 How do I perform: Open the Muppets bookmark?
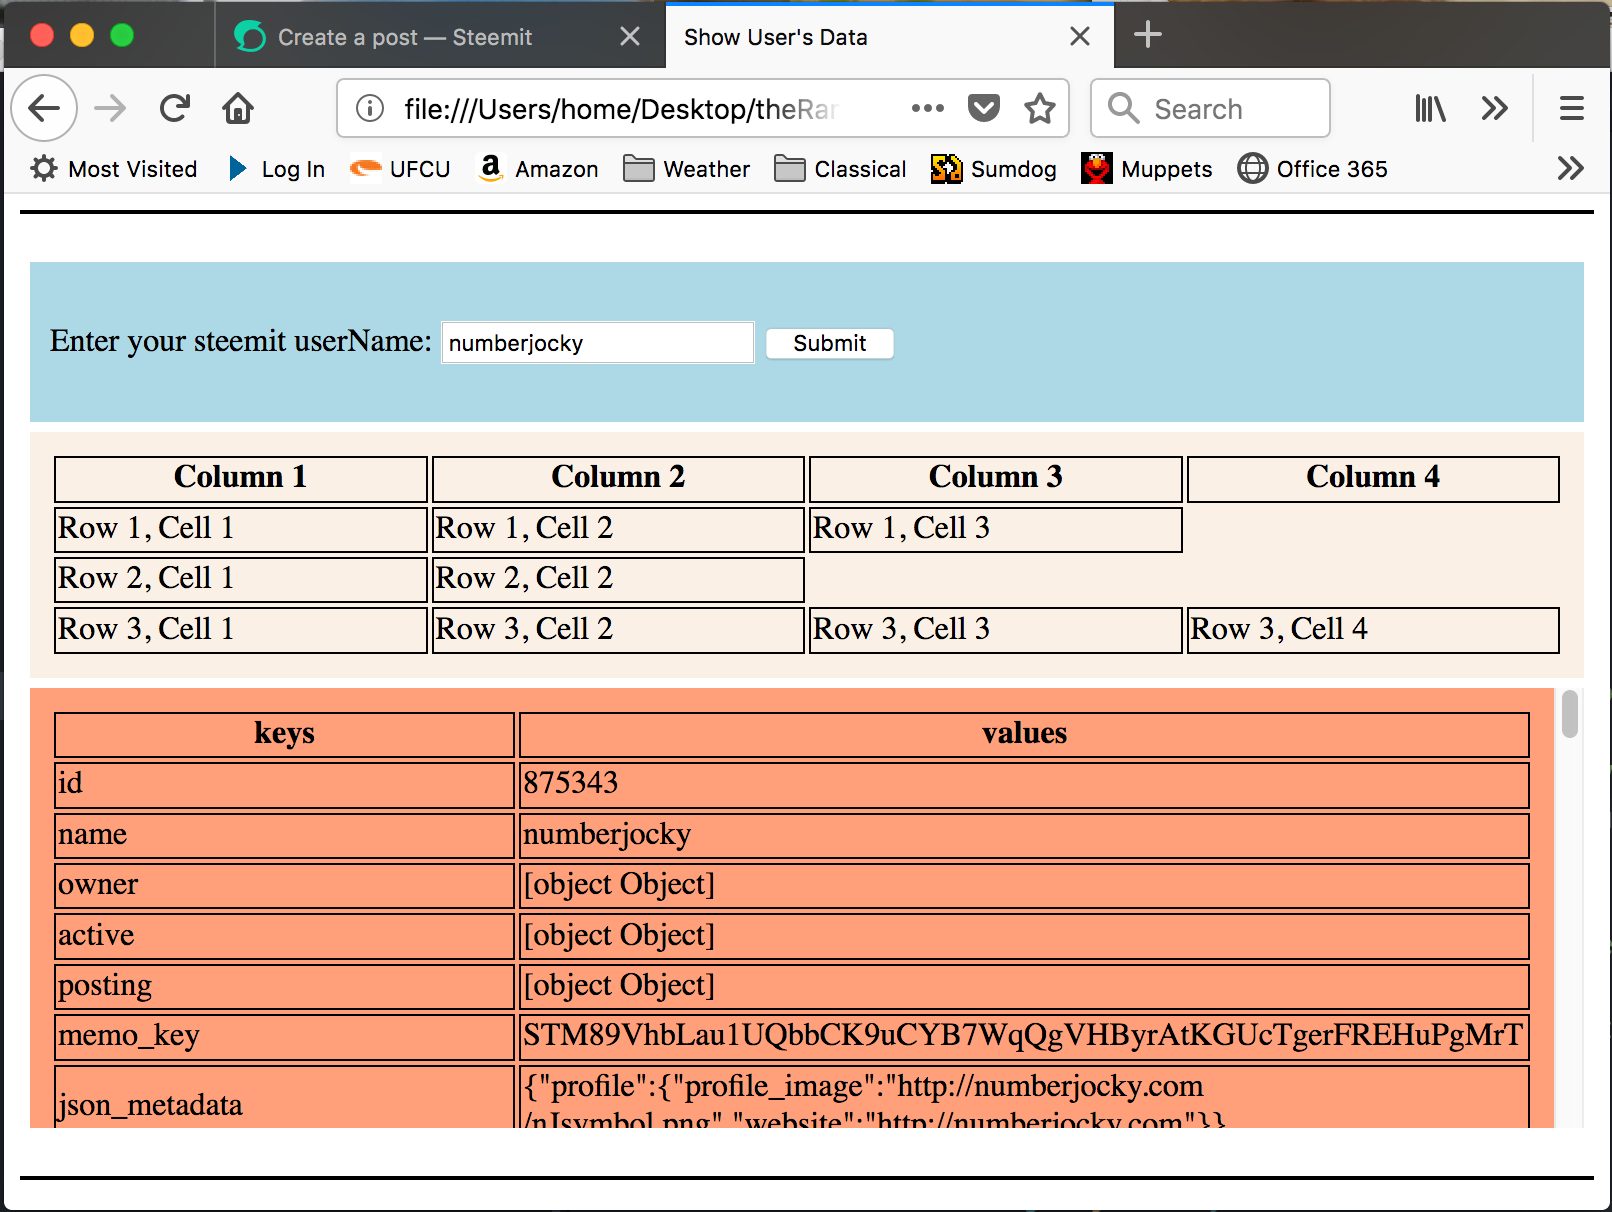pos(1147,169)
